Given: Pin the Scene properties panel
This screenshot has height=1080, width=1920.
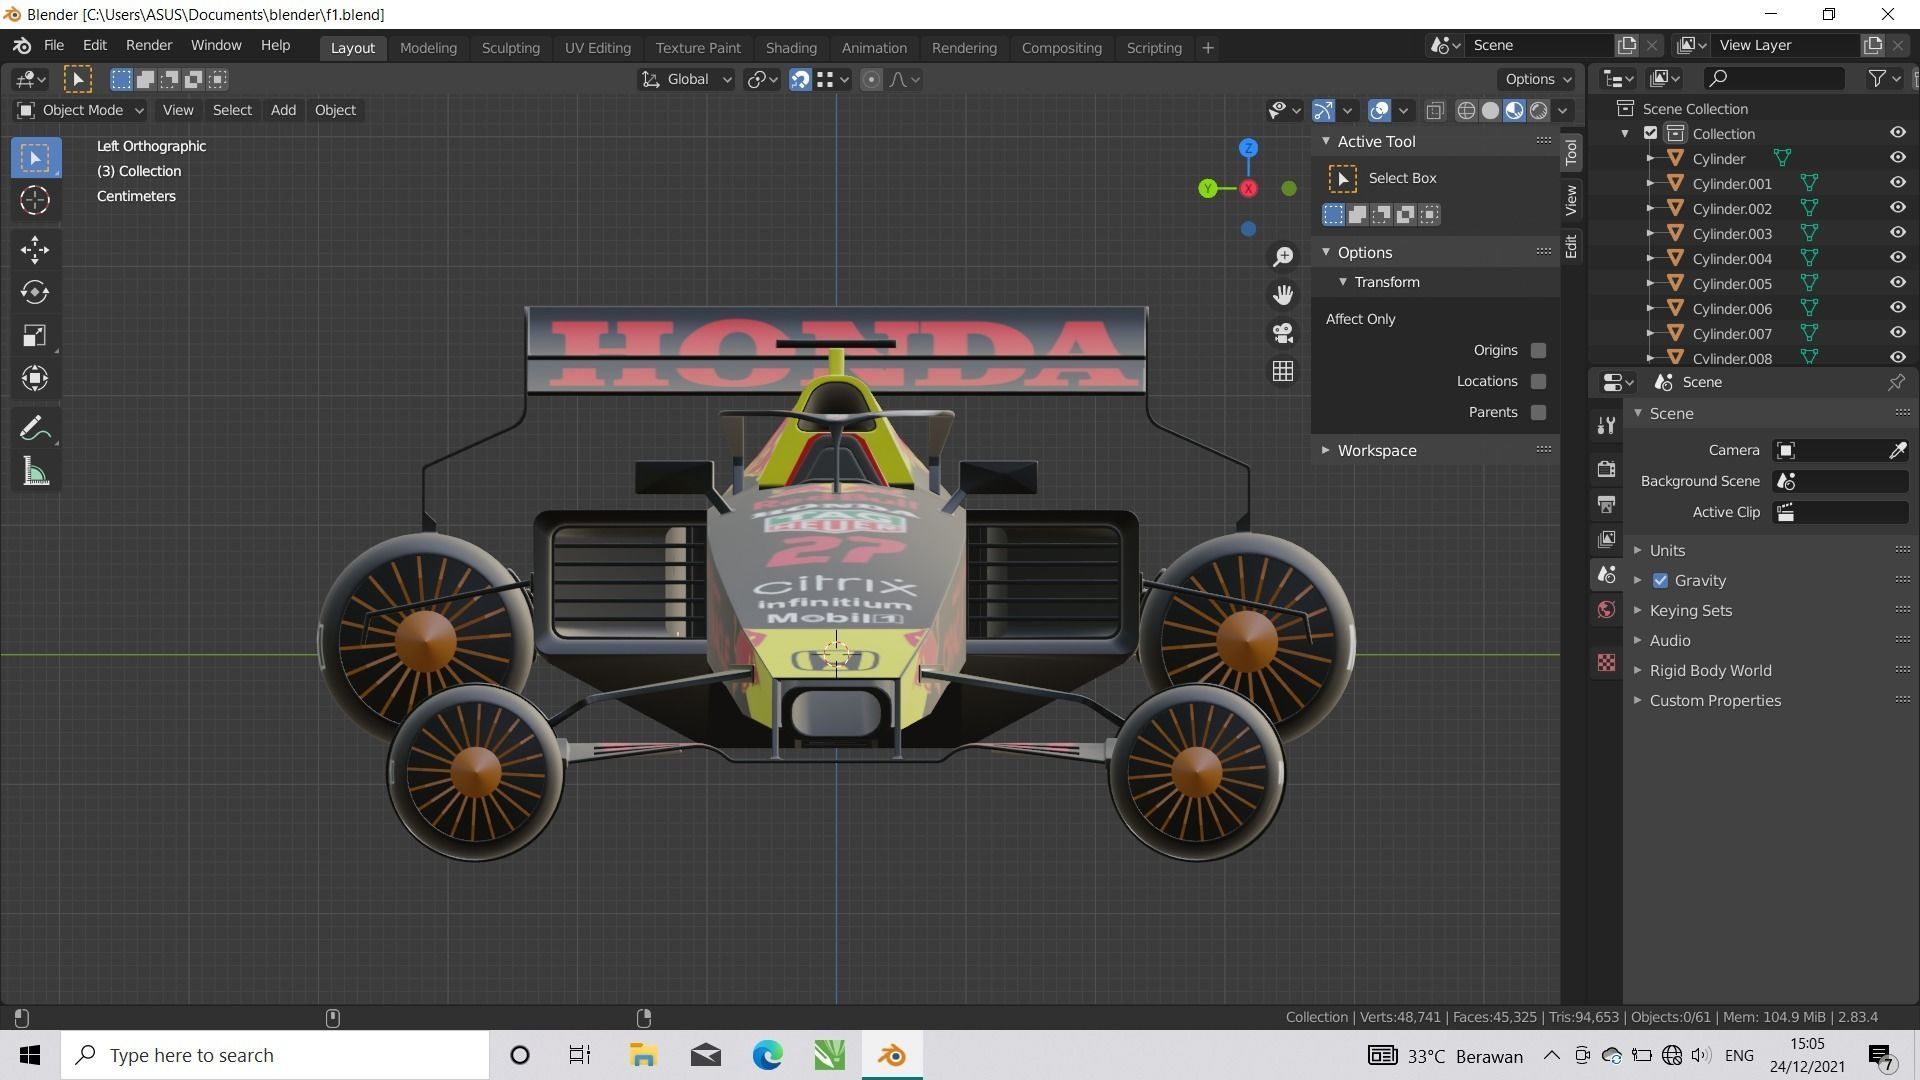Looking at the screenshot, I should point(1896,382).
